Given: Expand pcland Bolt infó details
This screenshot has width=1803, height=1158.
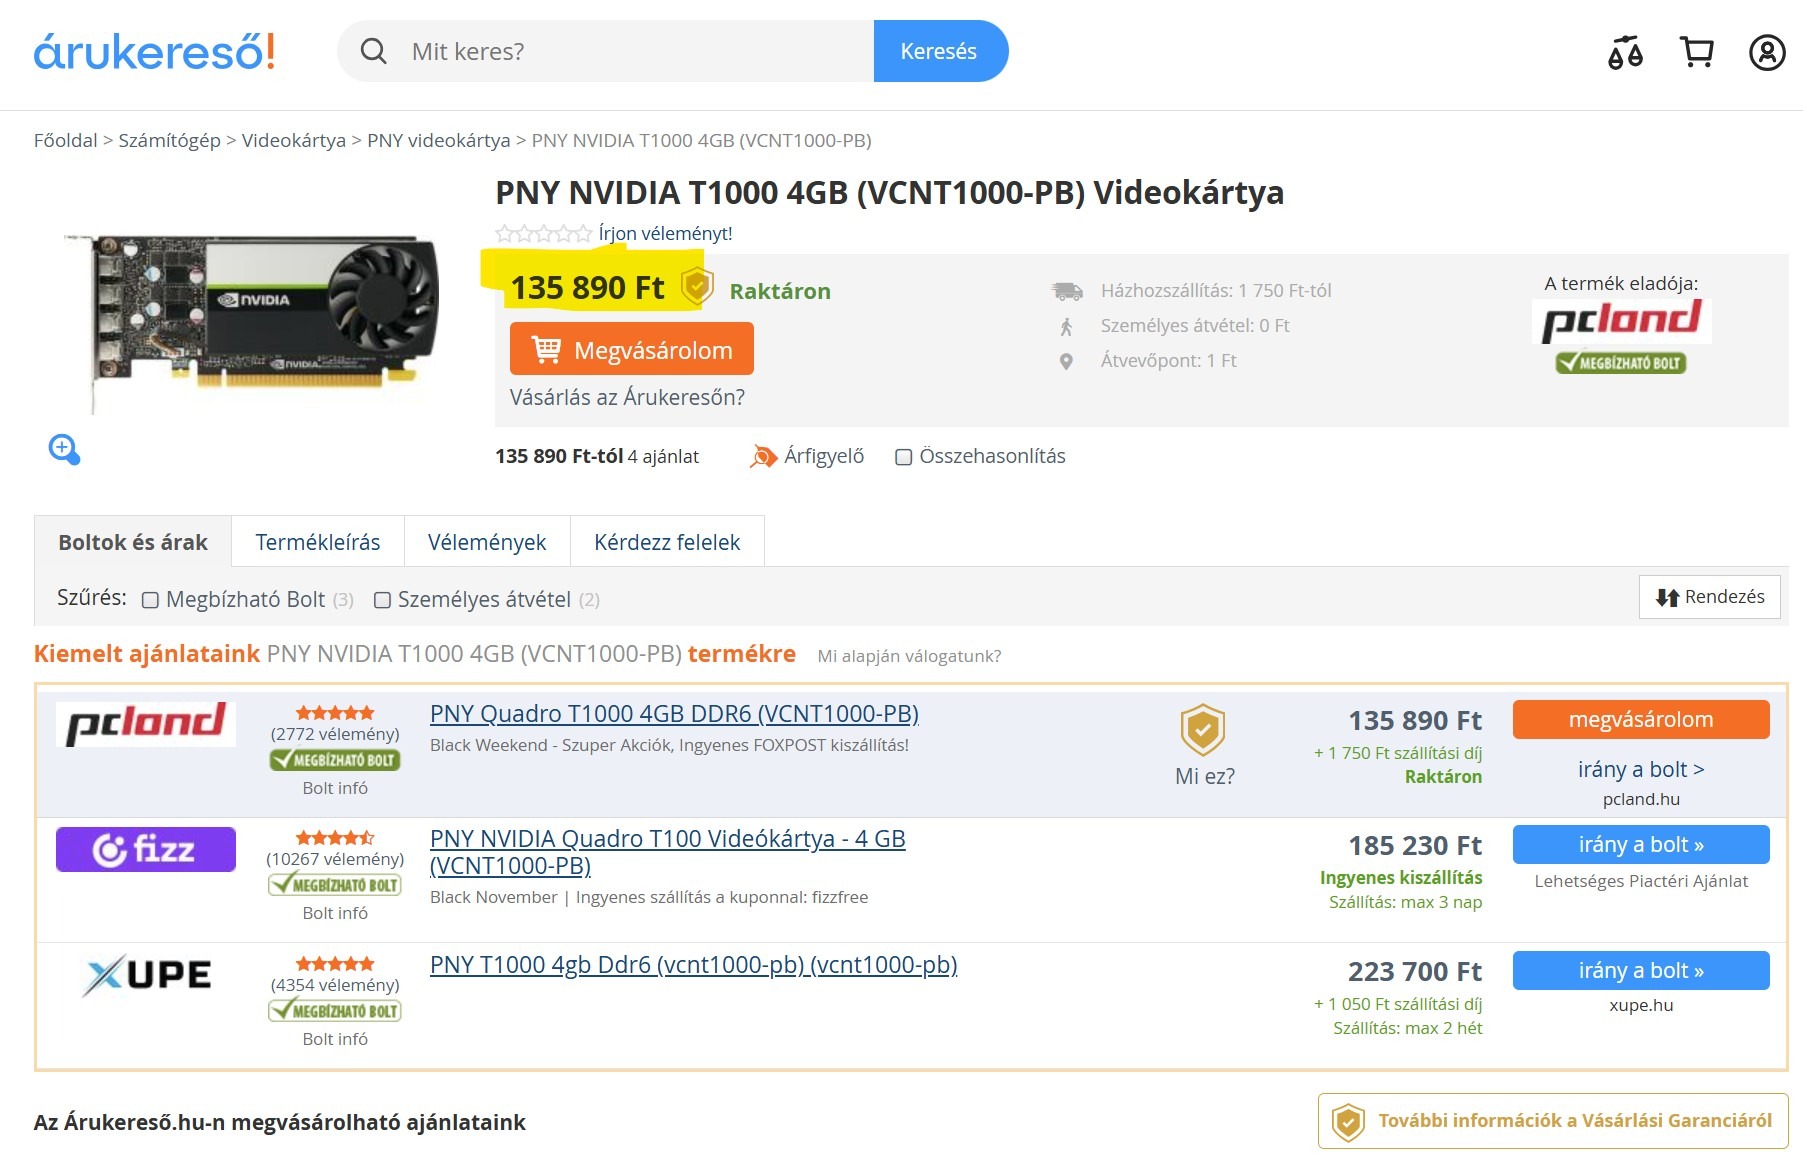Looking at the screenshot, I should [x=335, y=788].
